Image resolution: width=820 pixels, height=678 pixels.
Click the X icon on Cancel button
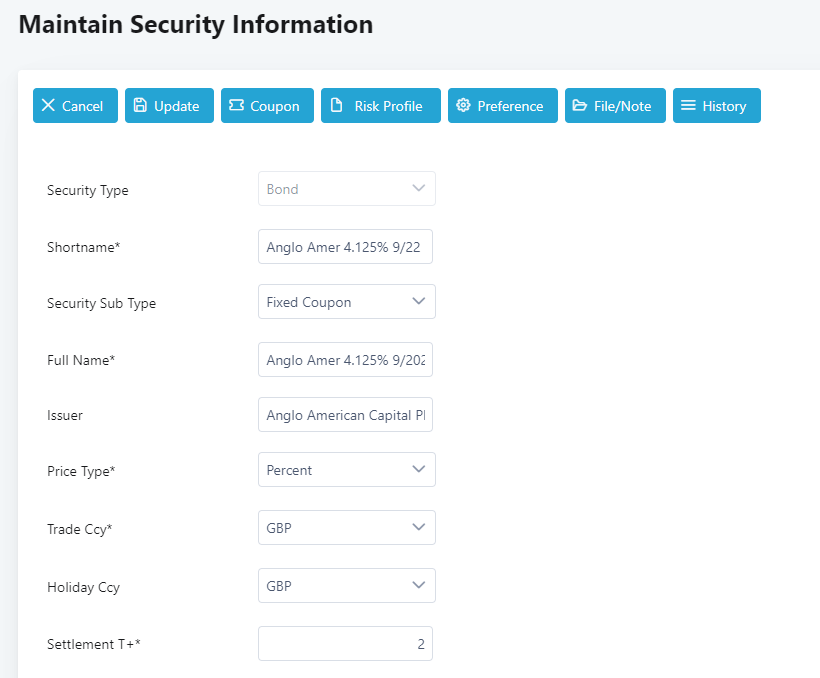[x=48, y=106]
